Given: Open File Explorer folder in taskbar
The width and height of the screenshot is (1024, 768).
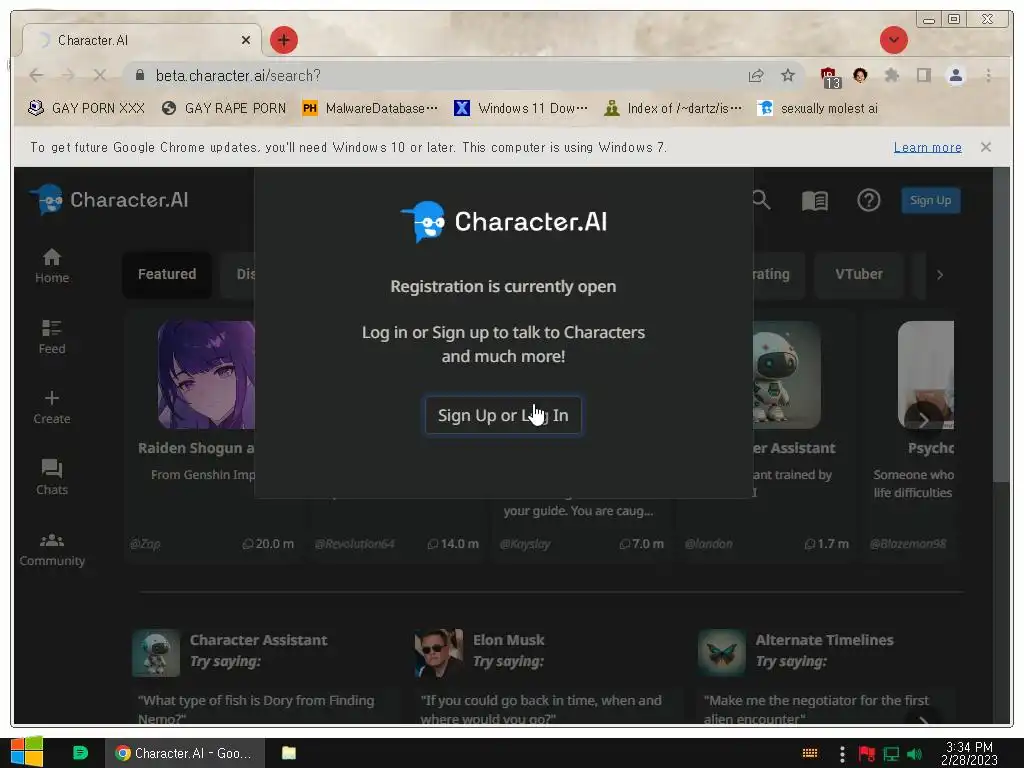Looking at the screenshot, I should point(289,753).
